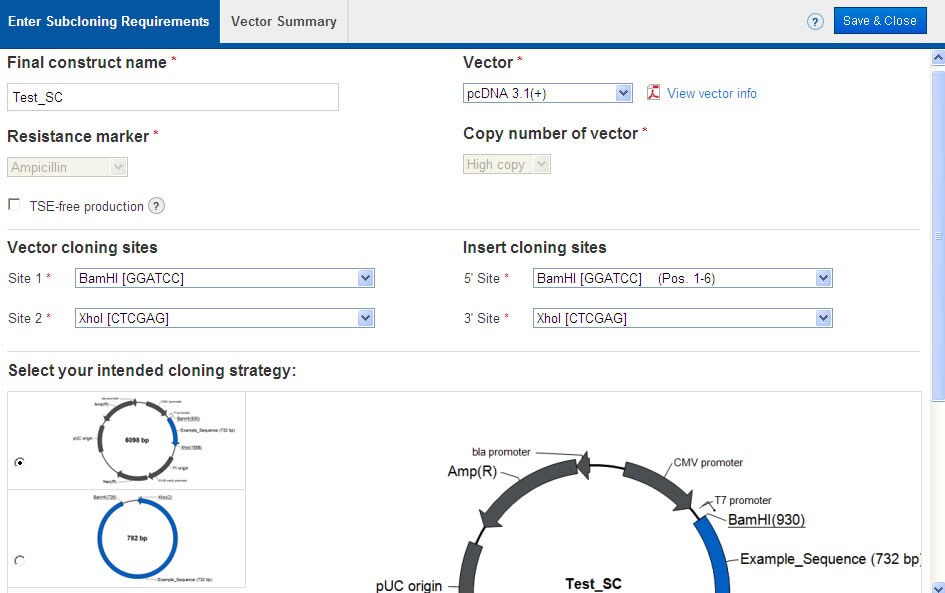Switch to the Vector Summary tab
The image size is (945, 593).
coord(283,21)
